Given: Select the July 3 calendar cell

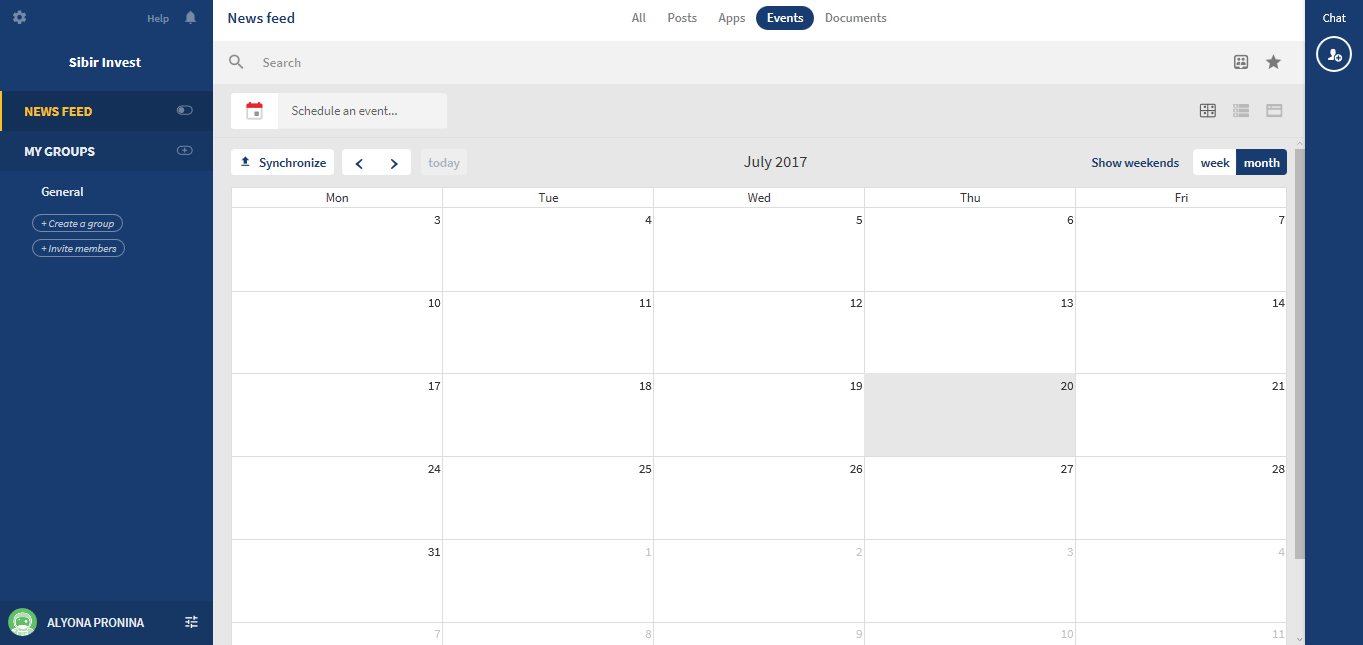Looking at the screenshot, I should (x=337, y=249).
